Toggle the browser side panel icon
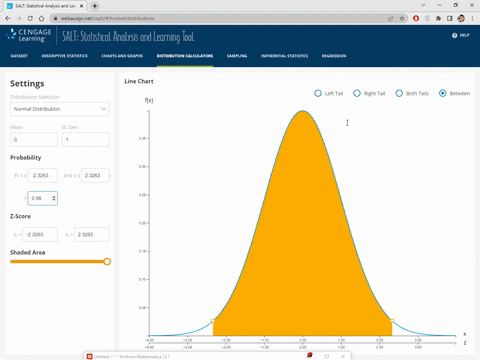The height and width of the screenshot is (360, 480). tap(450, 18)
